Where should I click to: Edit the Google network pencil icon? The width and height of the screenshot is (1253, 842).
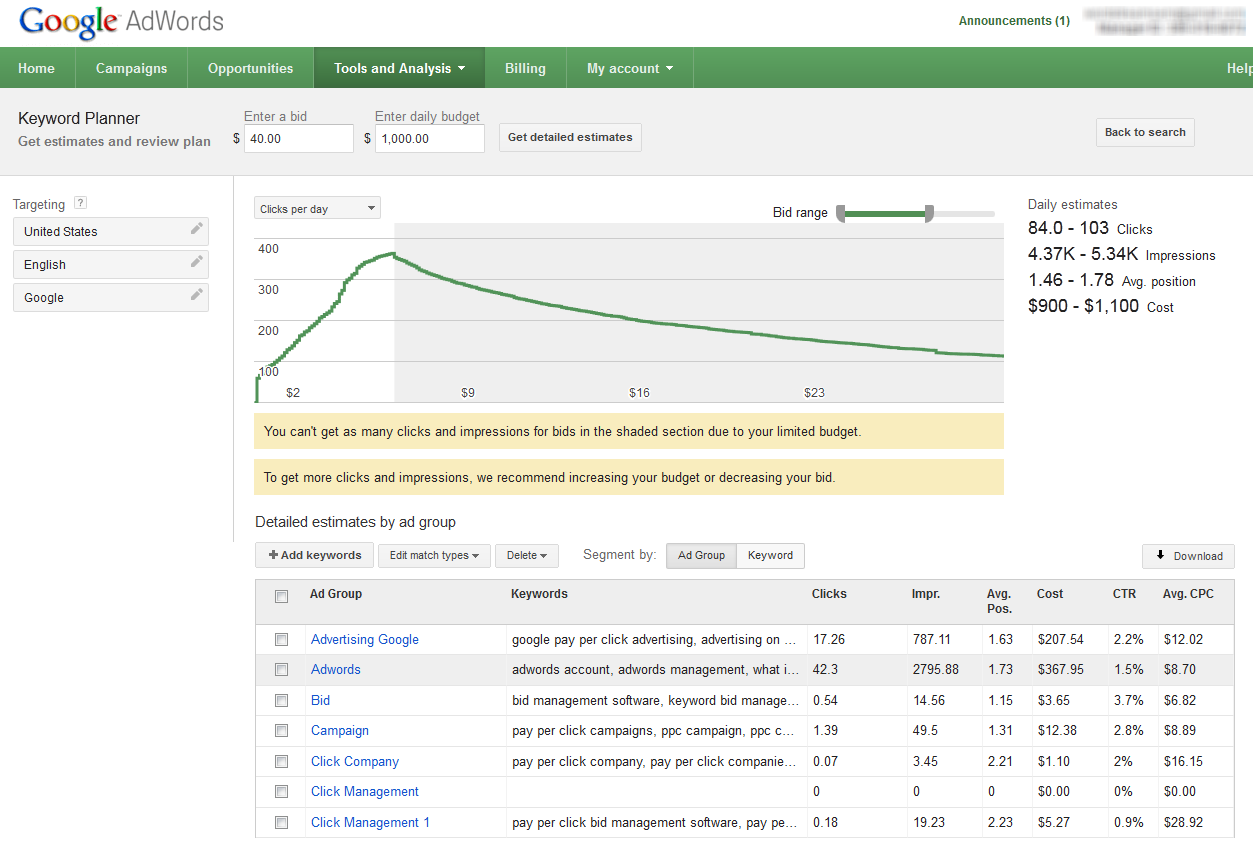pyautogui.click(x=197, y=295)
